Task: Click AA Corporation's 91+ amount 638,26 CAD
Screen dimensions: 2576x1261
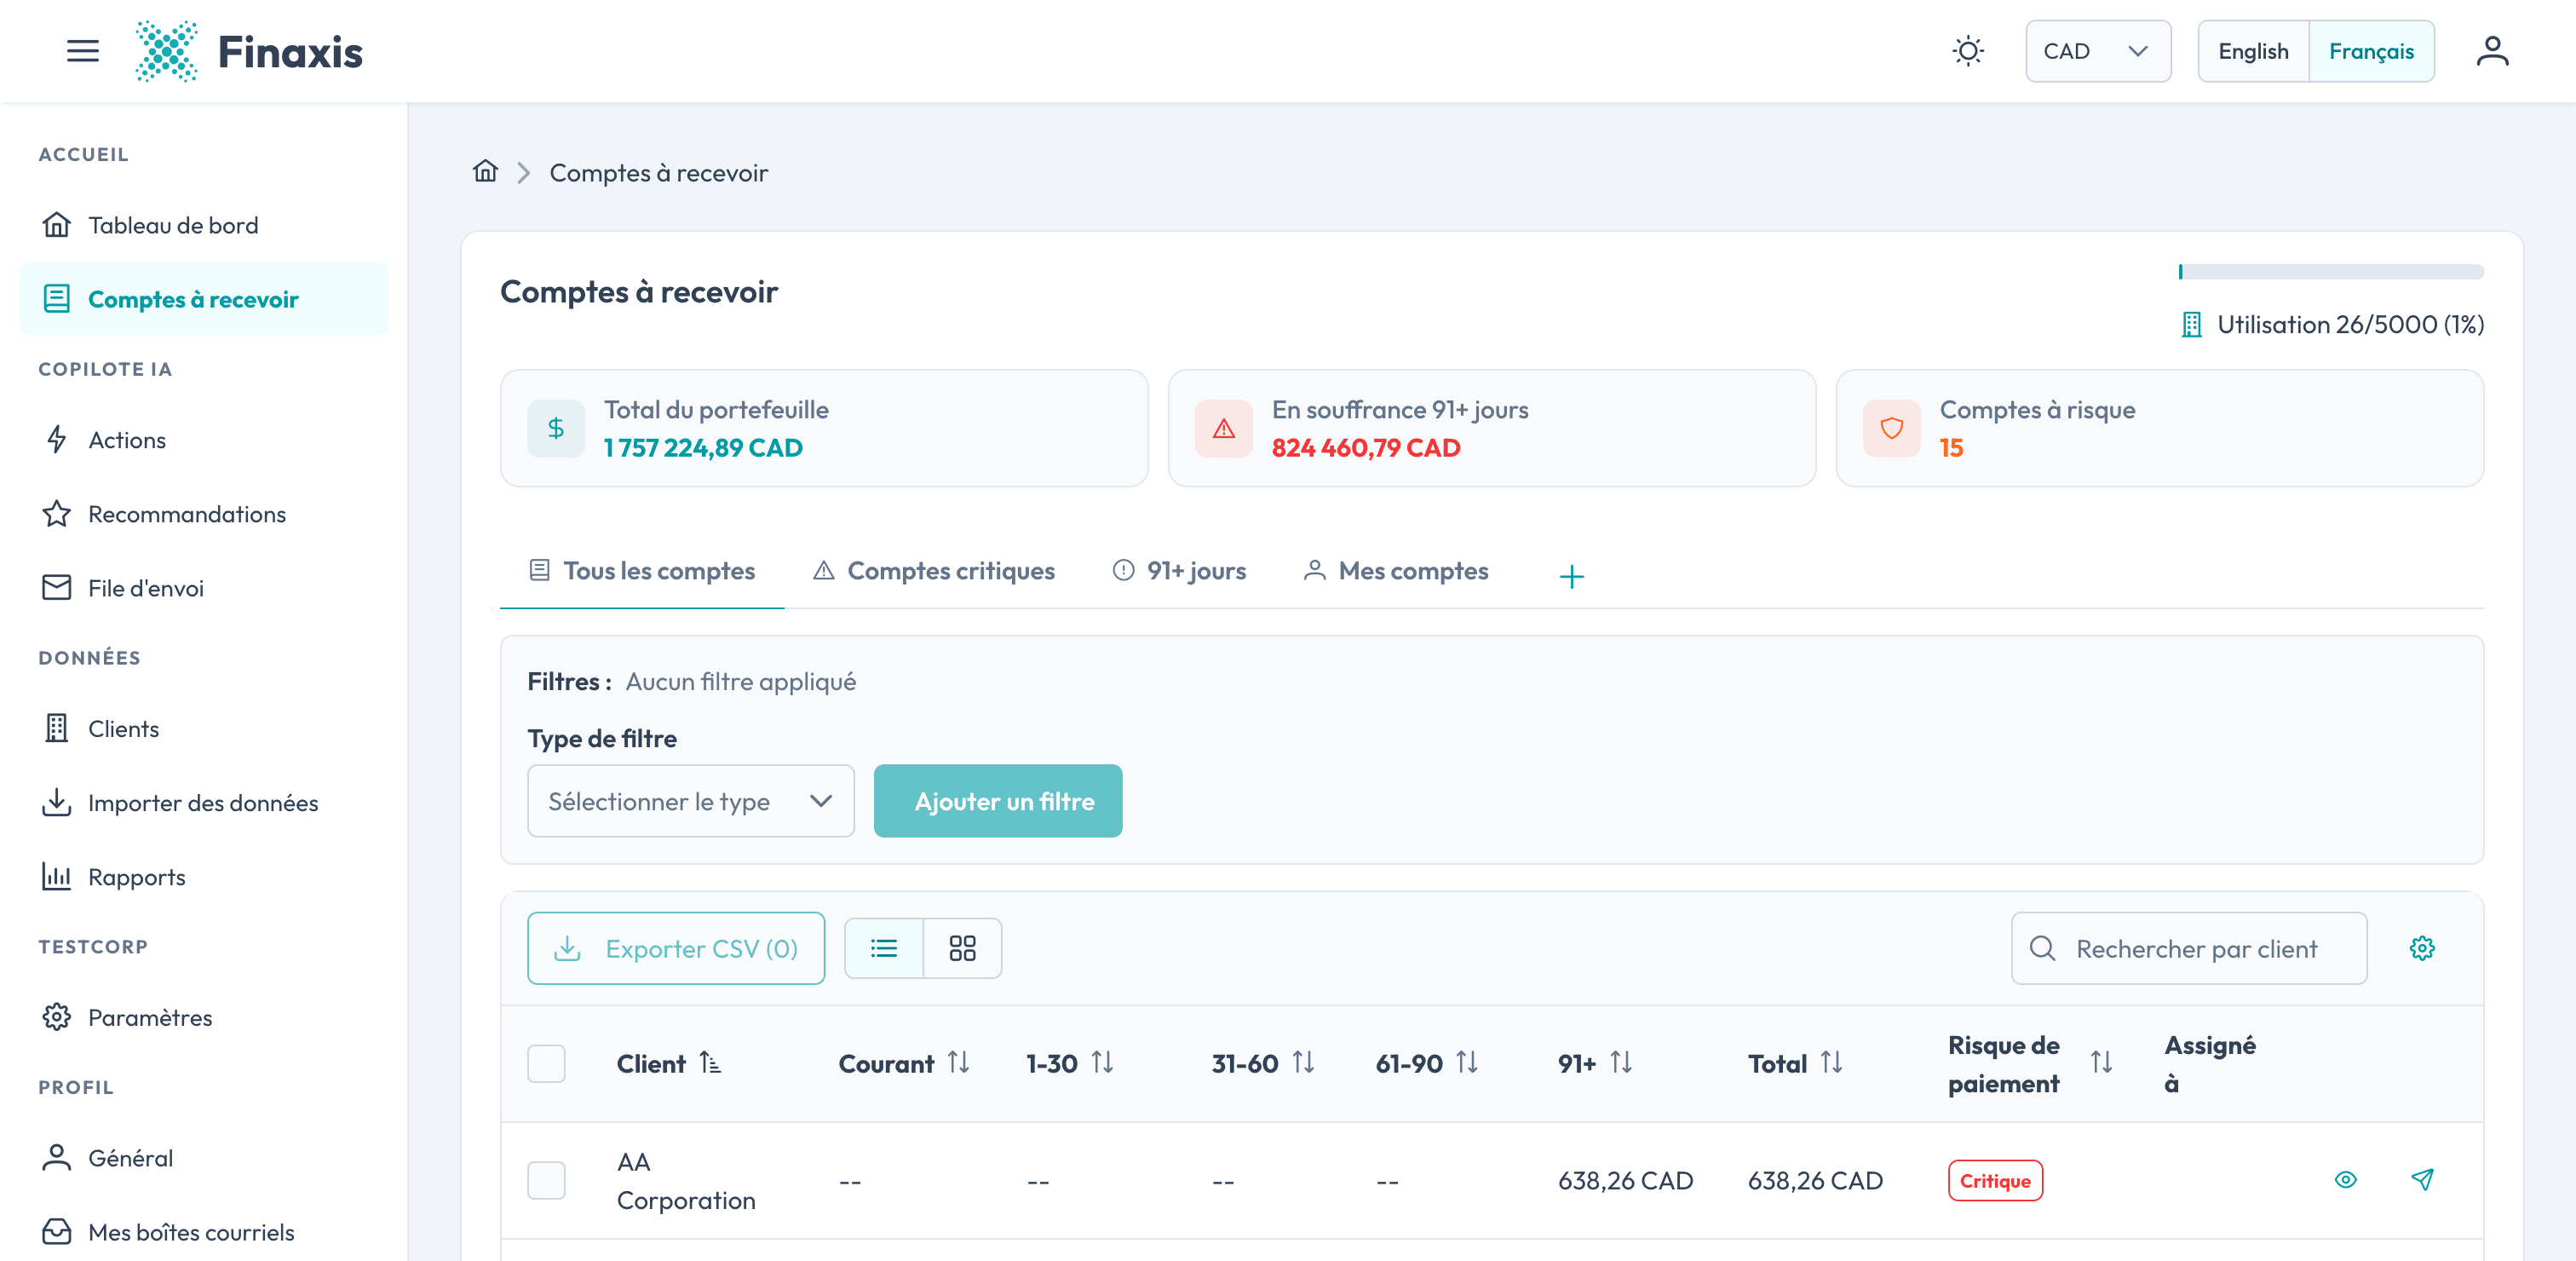Action: coord(1625,1180)
